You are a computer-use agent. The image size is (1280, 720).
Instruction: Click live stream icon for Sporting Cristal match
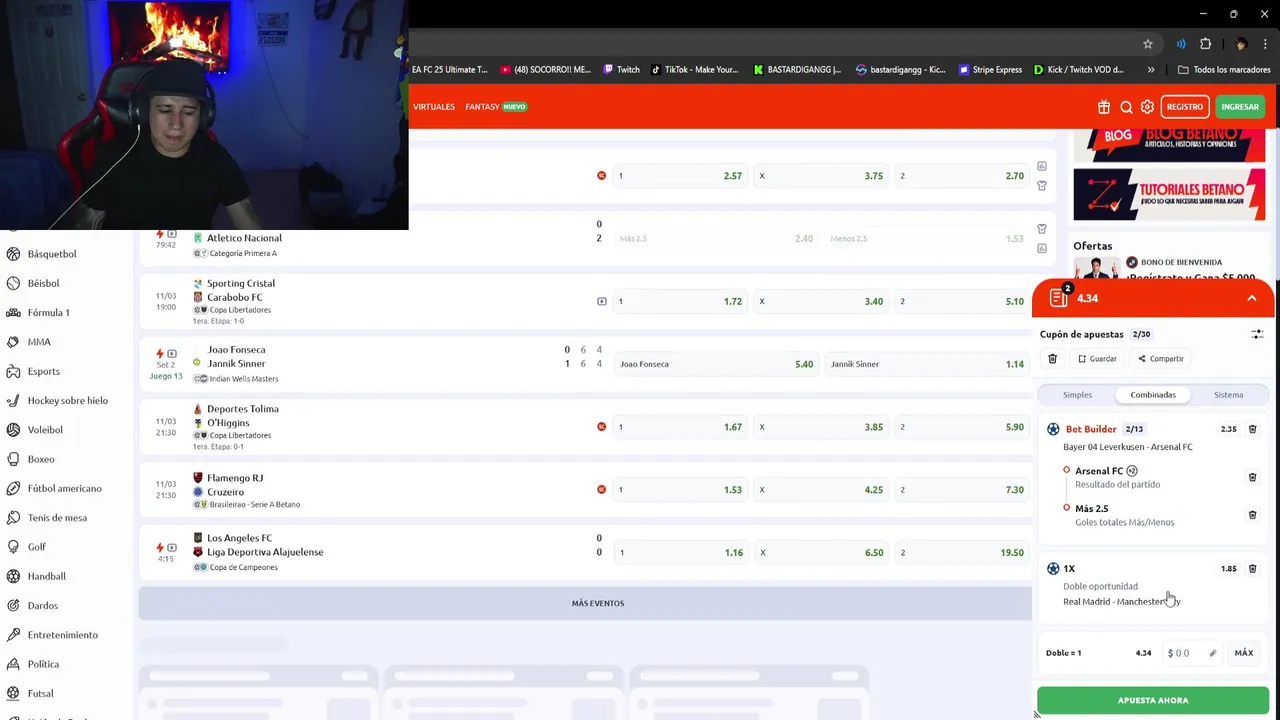coord(601,301)
